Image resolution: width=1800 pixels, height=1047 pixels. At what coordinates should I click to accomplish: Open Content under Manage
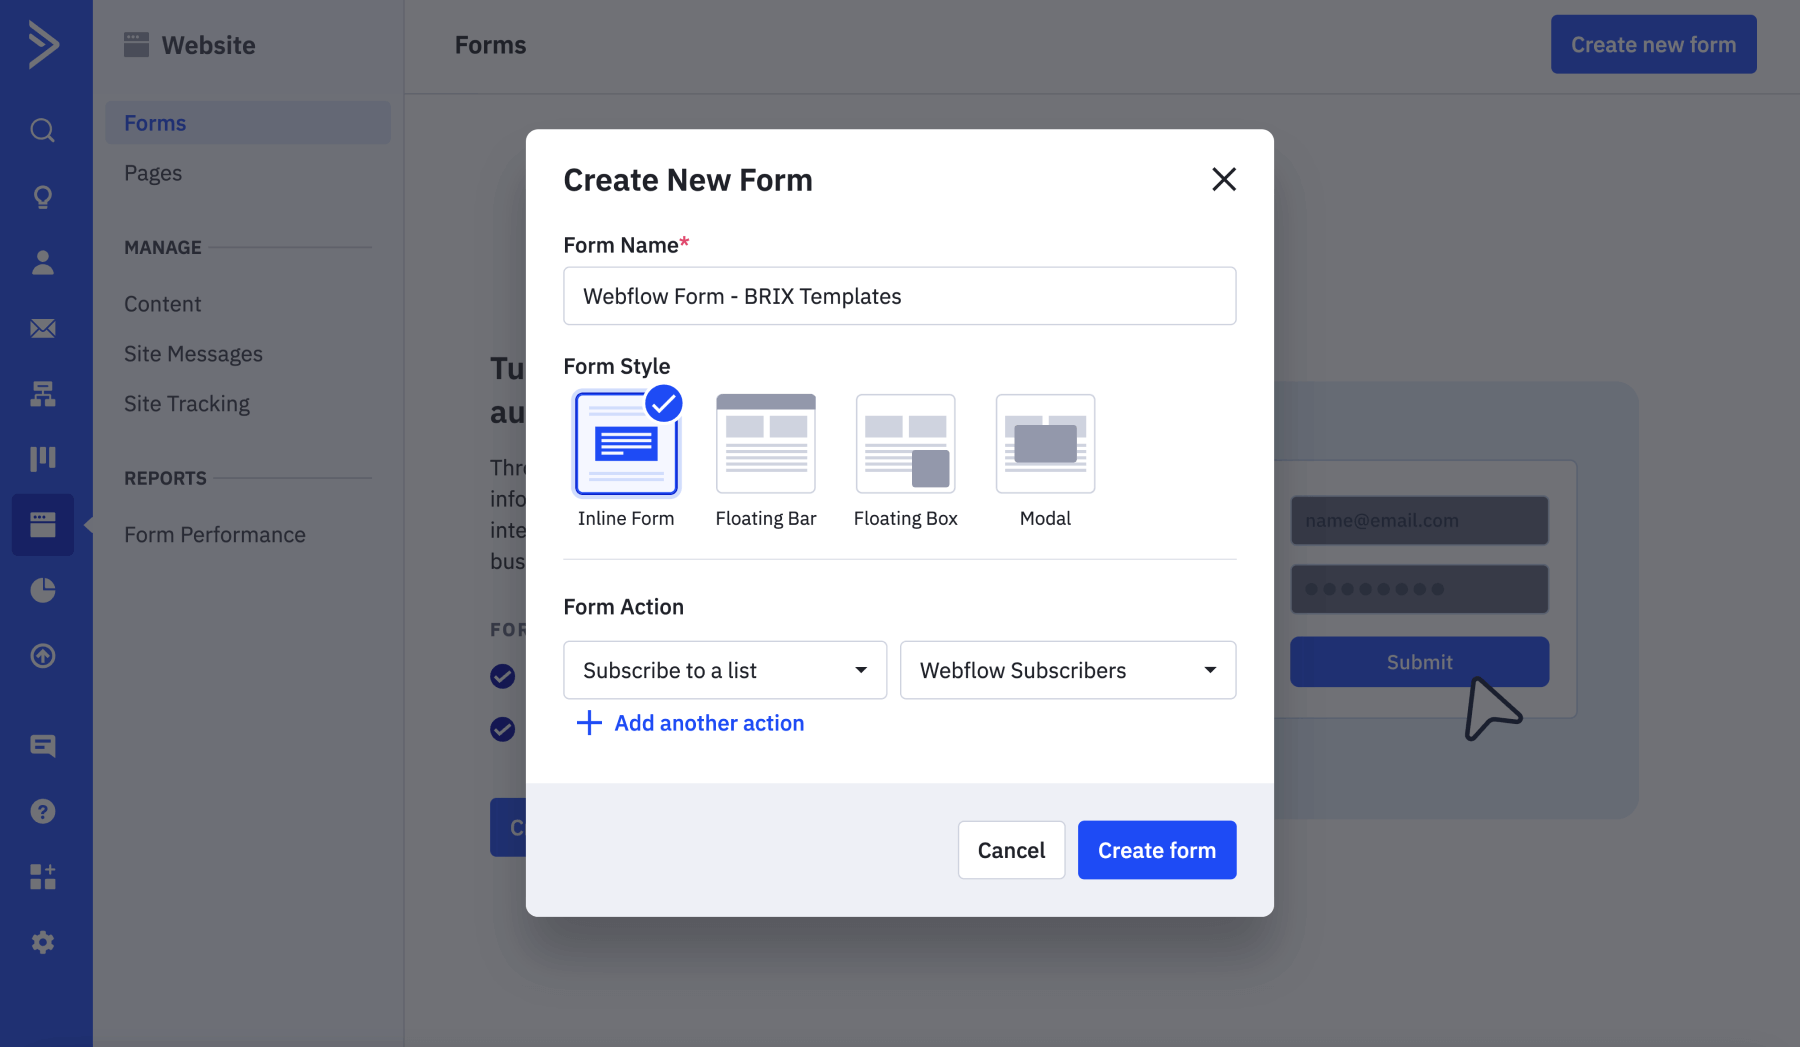163,304
